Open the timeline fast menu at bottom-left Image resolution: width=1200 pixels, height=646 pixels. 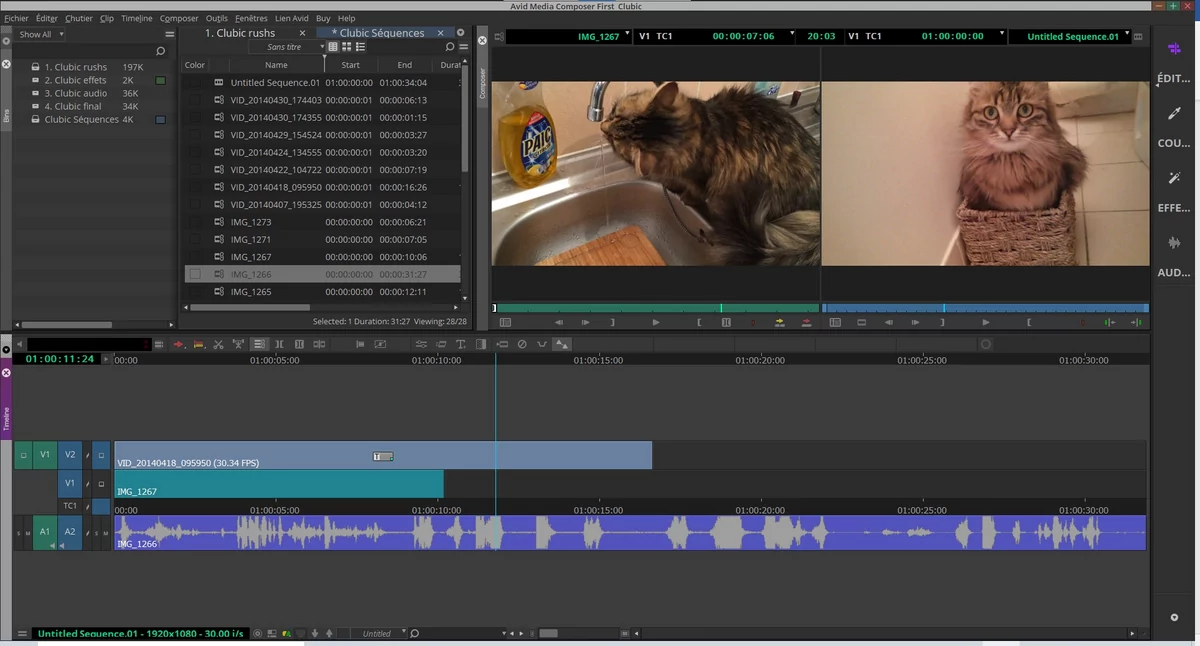(x=22, y=633)
